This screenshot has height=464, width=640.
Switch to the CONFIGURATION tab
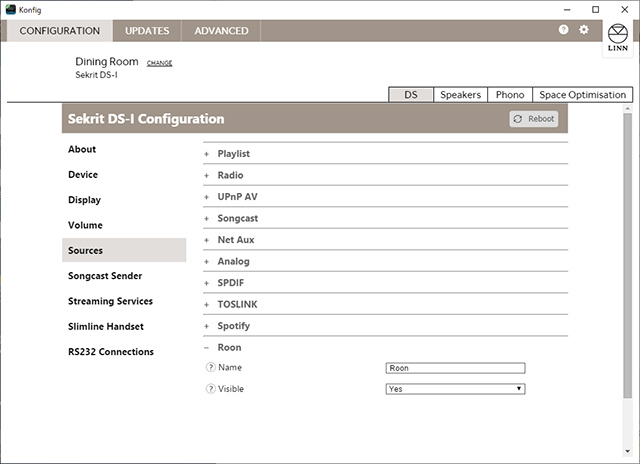tap(60, 31)
